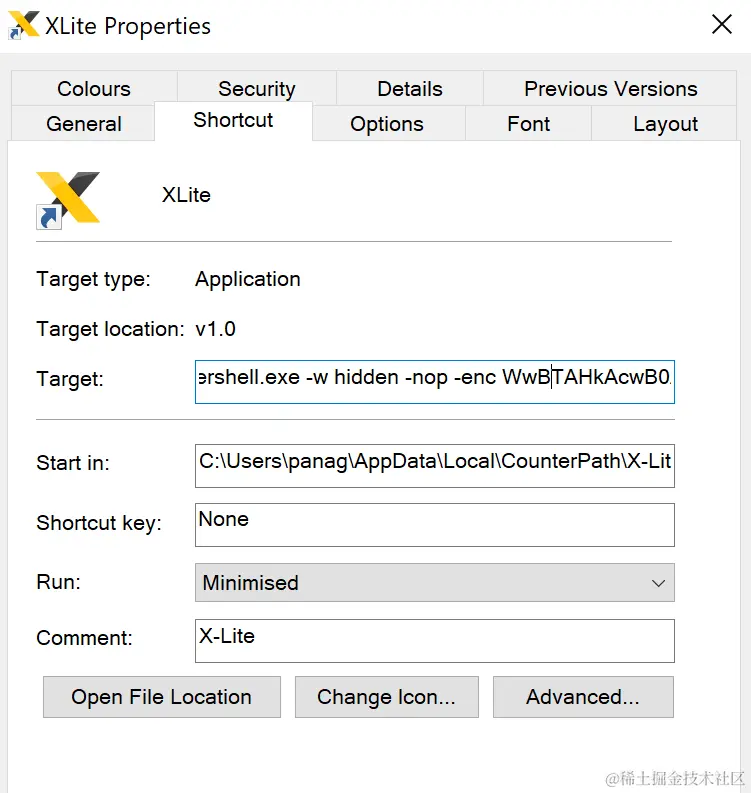Click the Open File Location button
751x793 pixels.
(162, 697)
